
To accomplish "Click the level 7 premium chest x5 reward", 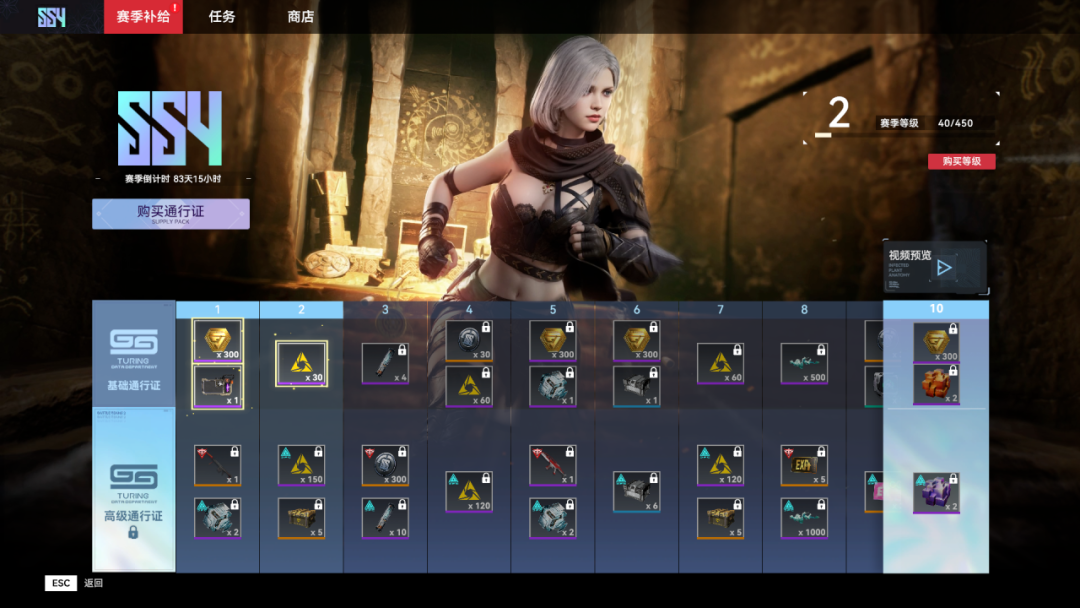I will click(x=720, y=518).
